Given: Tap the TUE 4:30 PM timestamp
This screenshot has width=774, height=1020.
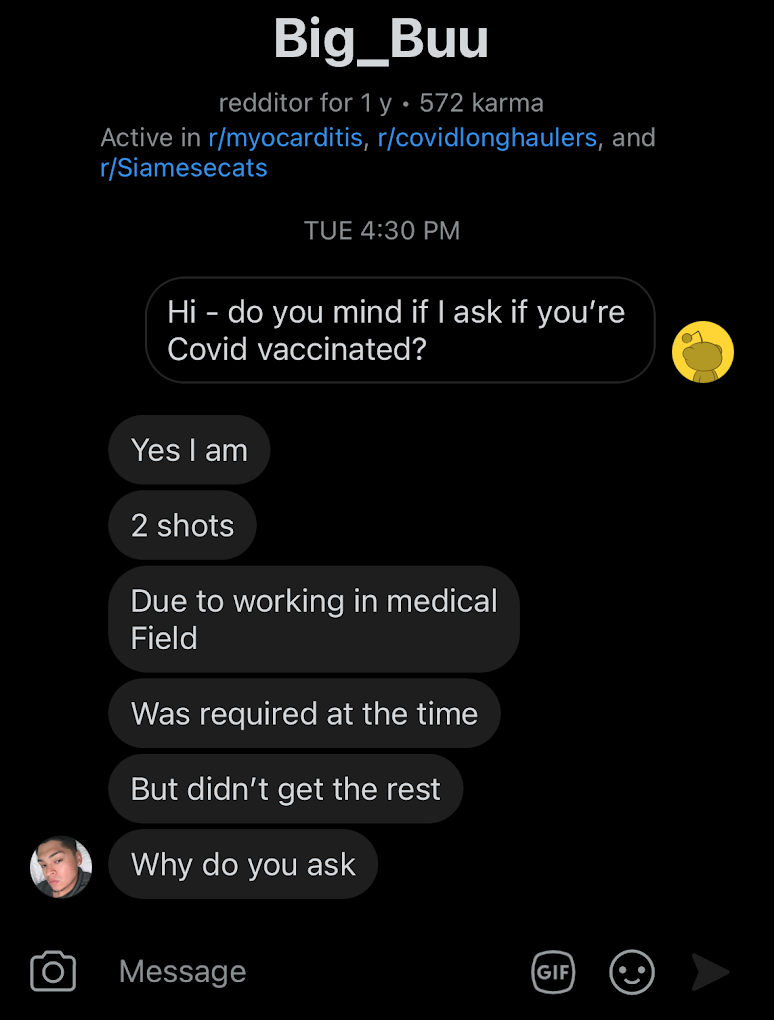Looking at the screenshot, I should pos(382,230).
